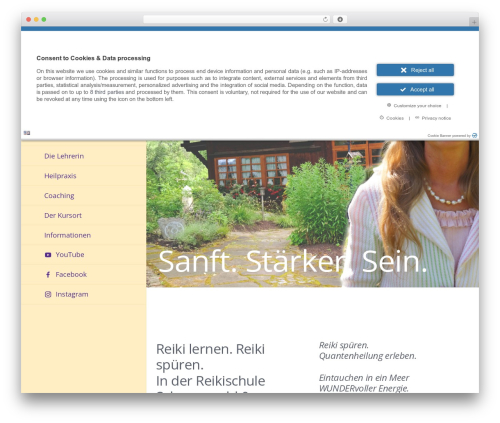The width and height of the screenshot is (500, 423).
Task: Click the Facebook icon in the sidebar
Action: pyautogui.click(x=48, y=274)
